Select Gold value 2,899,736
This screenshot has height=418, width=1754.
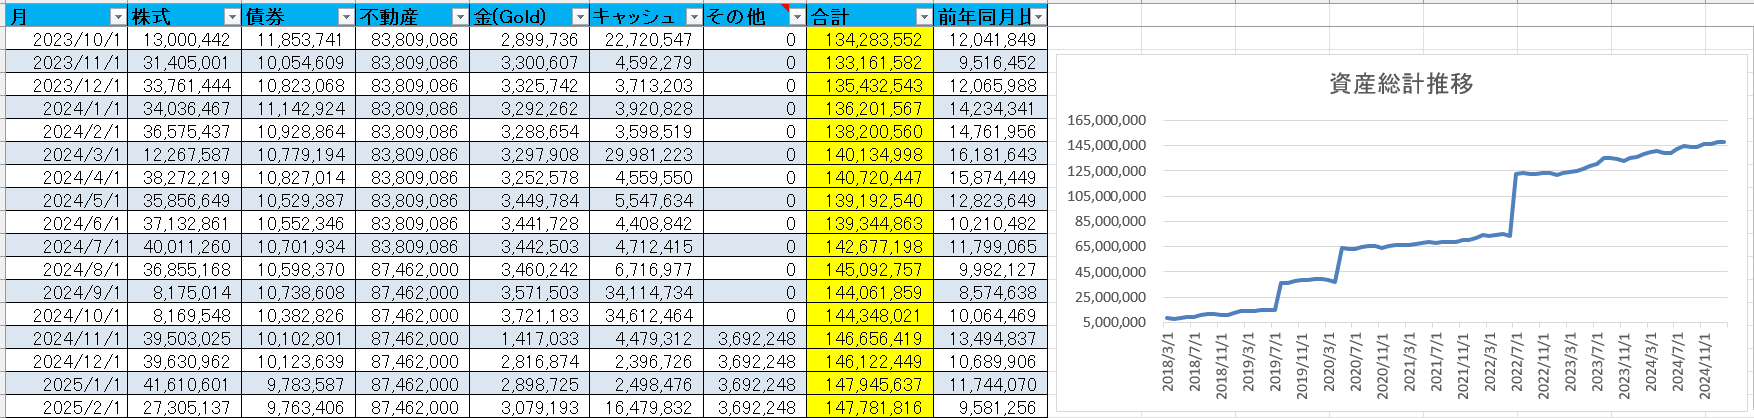tap(530, 40)
